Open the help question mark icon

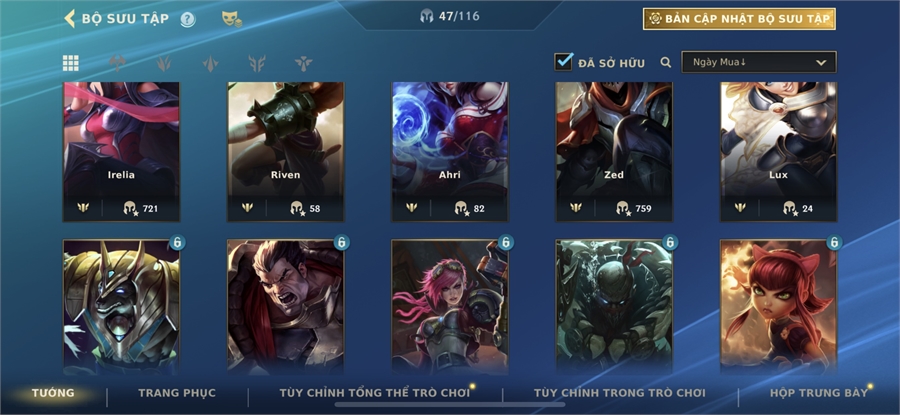click(188, 20)
